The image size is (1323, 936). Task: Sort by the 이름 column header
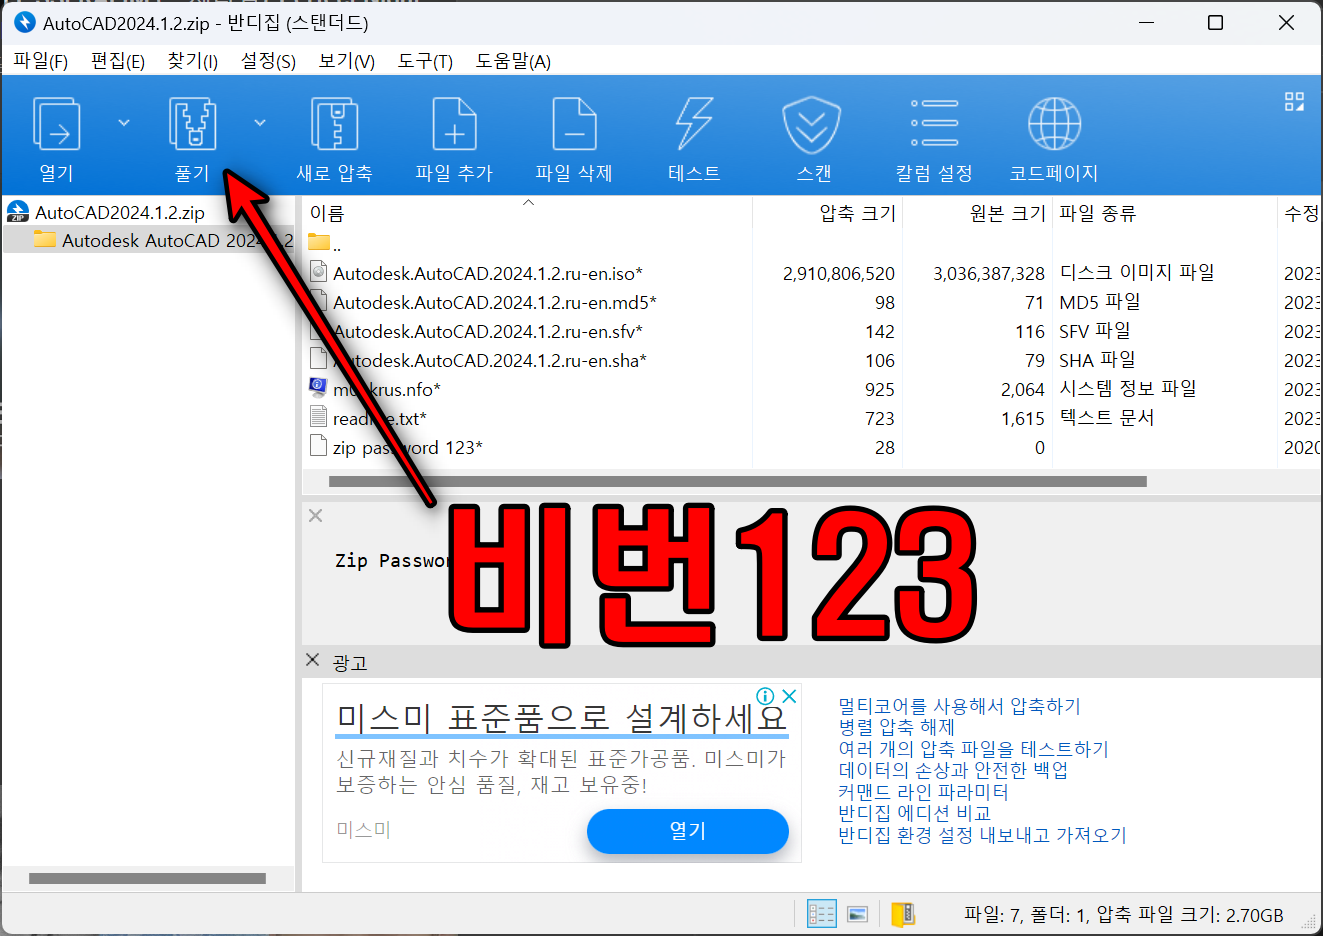(327, 213)
